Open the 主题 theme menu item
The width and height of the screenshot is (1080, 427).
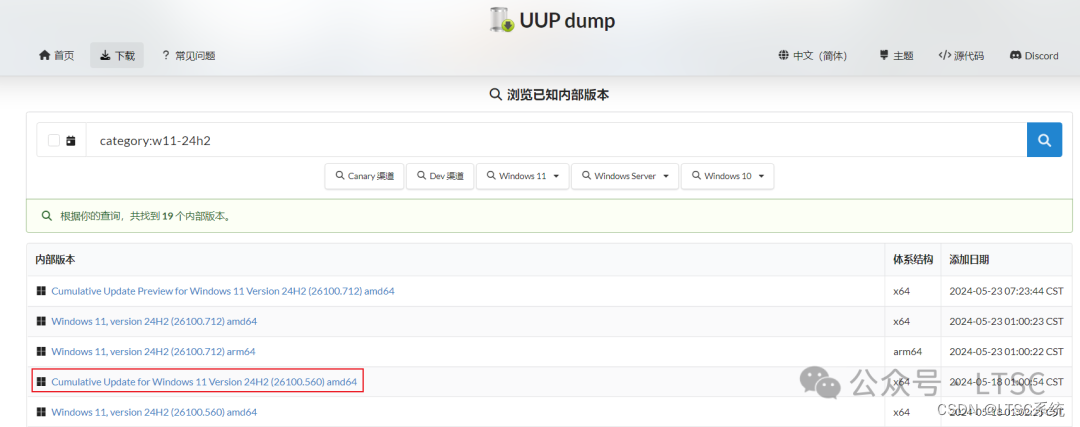click(x=896, y=56)
